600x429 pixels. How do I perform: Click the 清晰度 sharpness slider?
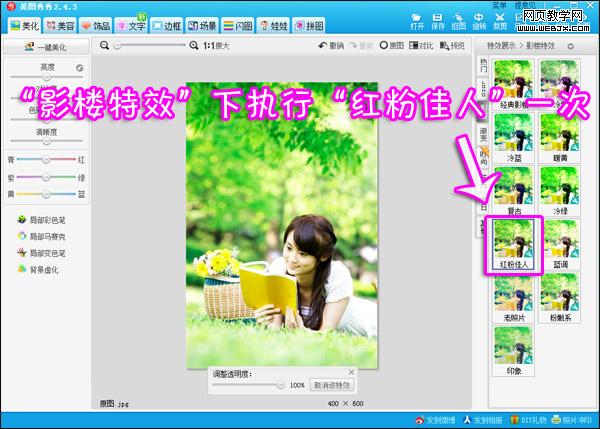pyautogui.click(x=46, y=141)
